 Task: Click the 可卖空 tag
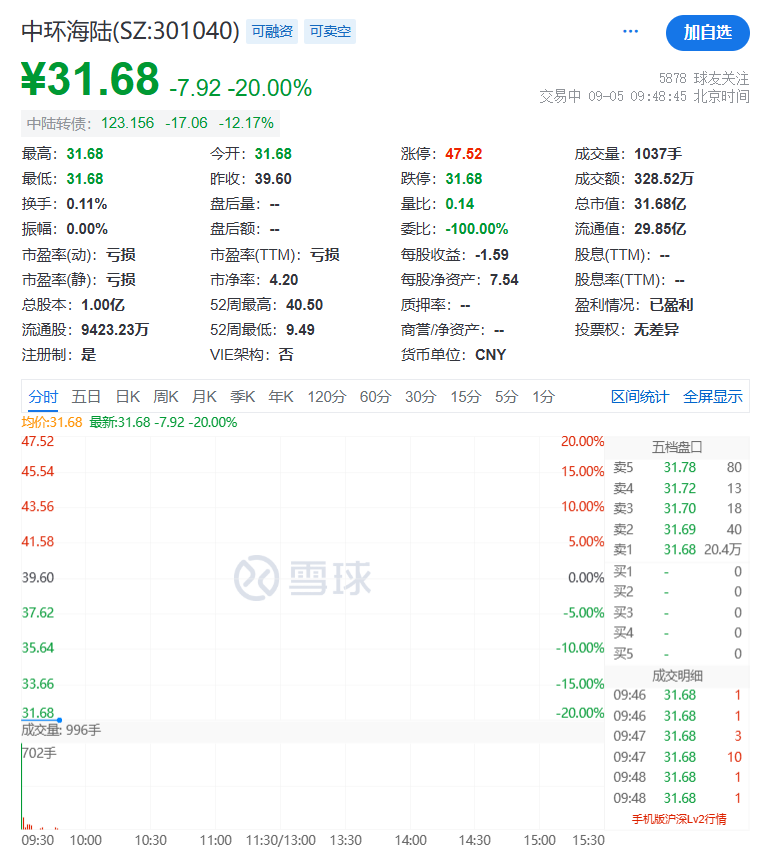click(330, 32)
